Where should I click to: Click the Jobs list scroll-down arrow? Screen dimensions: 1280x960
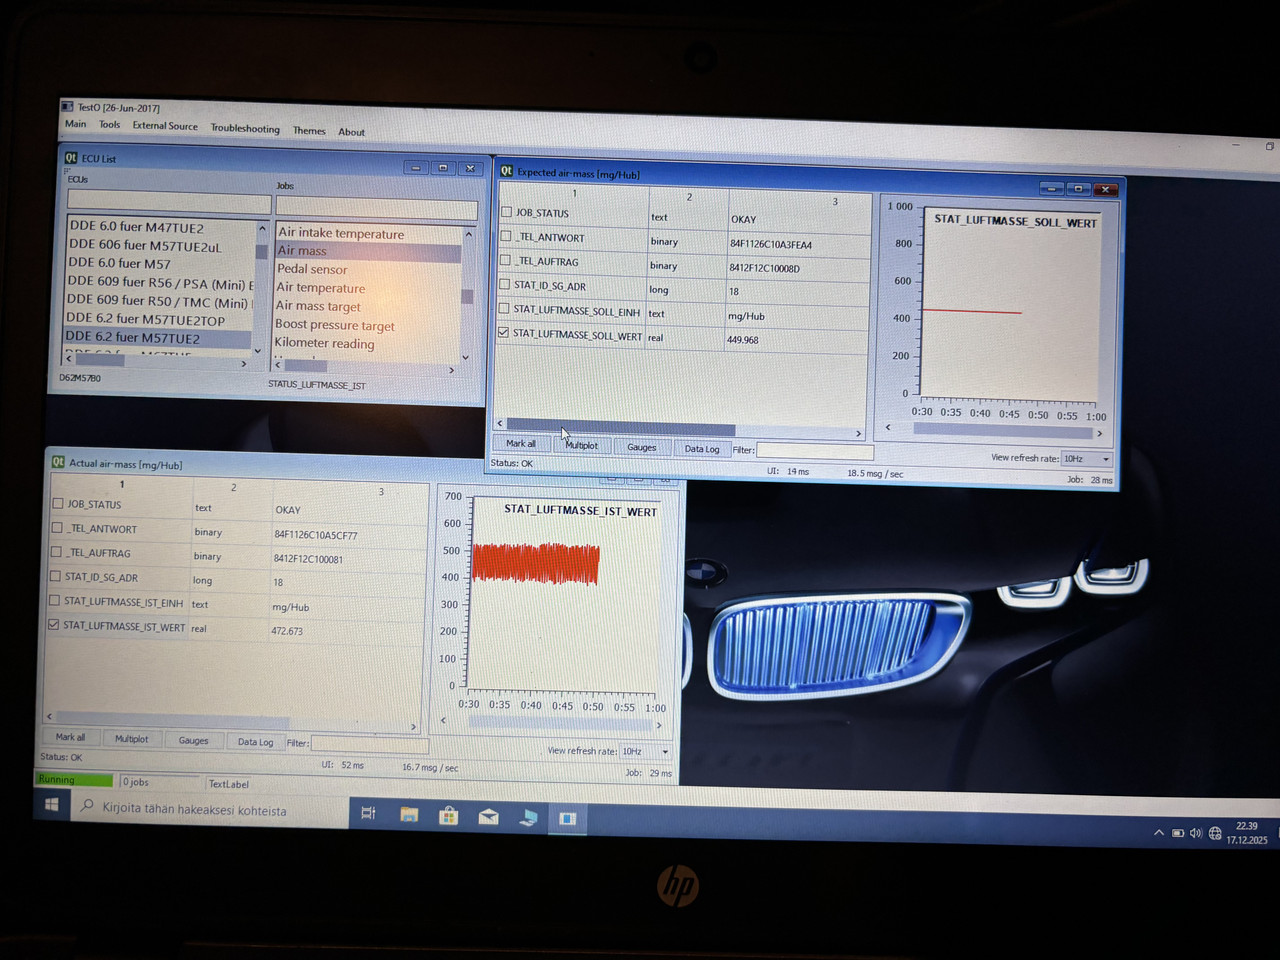[x=466, y=357]
